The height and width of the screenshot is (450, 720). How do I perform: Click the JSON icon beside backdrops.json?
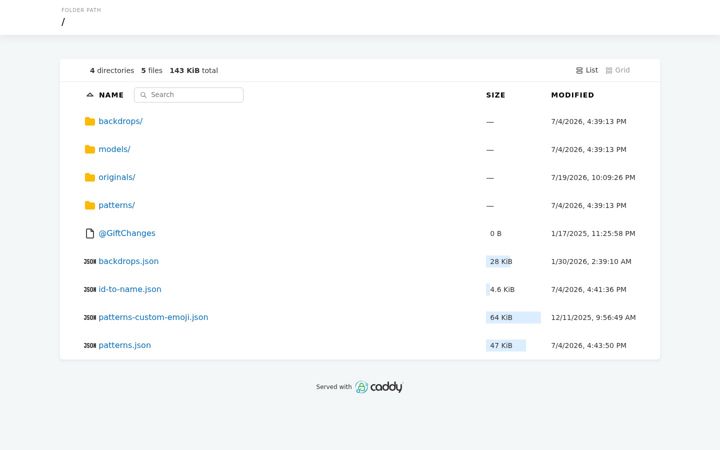coord(90,261)
